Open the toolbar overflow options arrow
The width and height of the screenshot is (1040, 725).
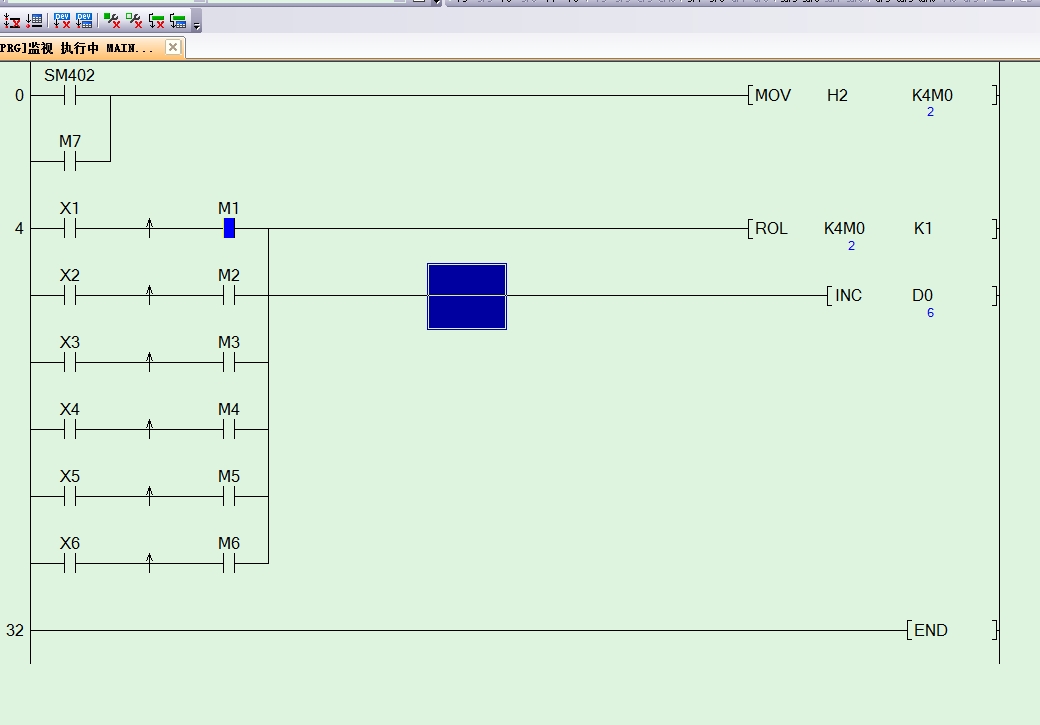coord(196,24)
